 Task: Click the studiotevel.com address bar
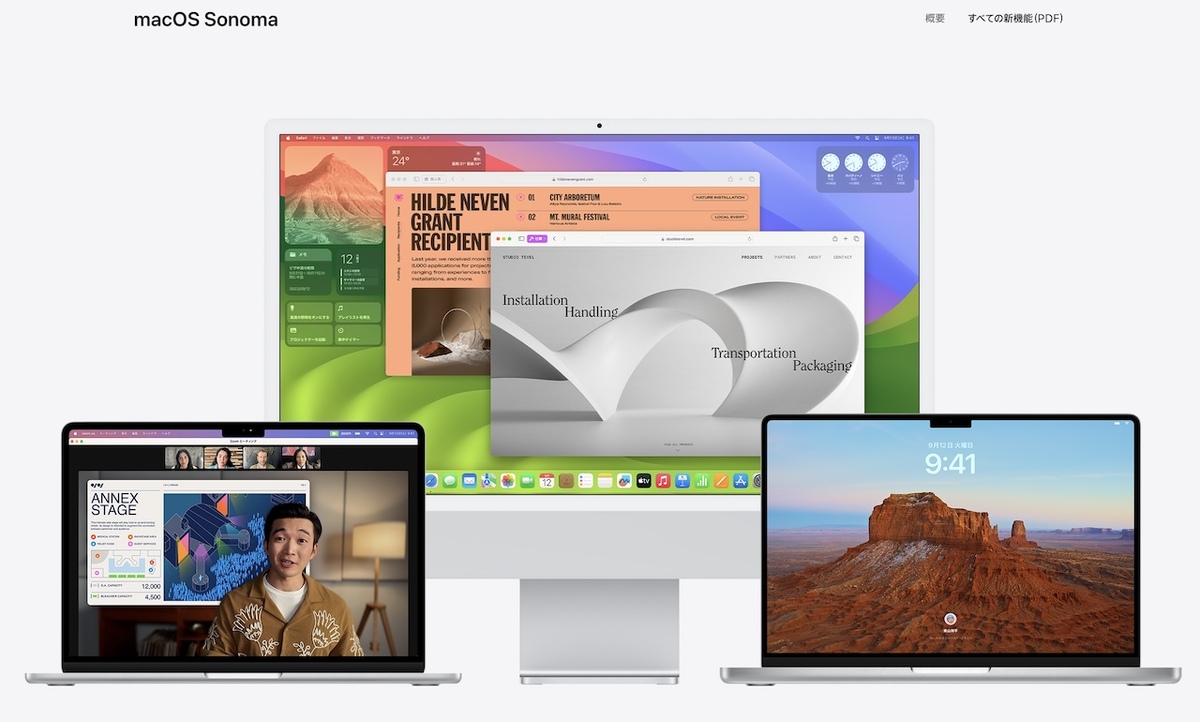678,239
